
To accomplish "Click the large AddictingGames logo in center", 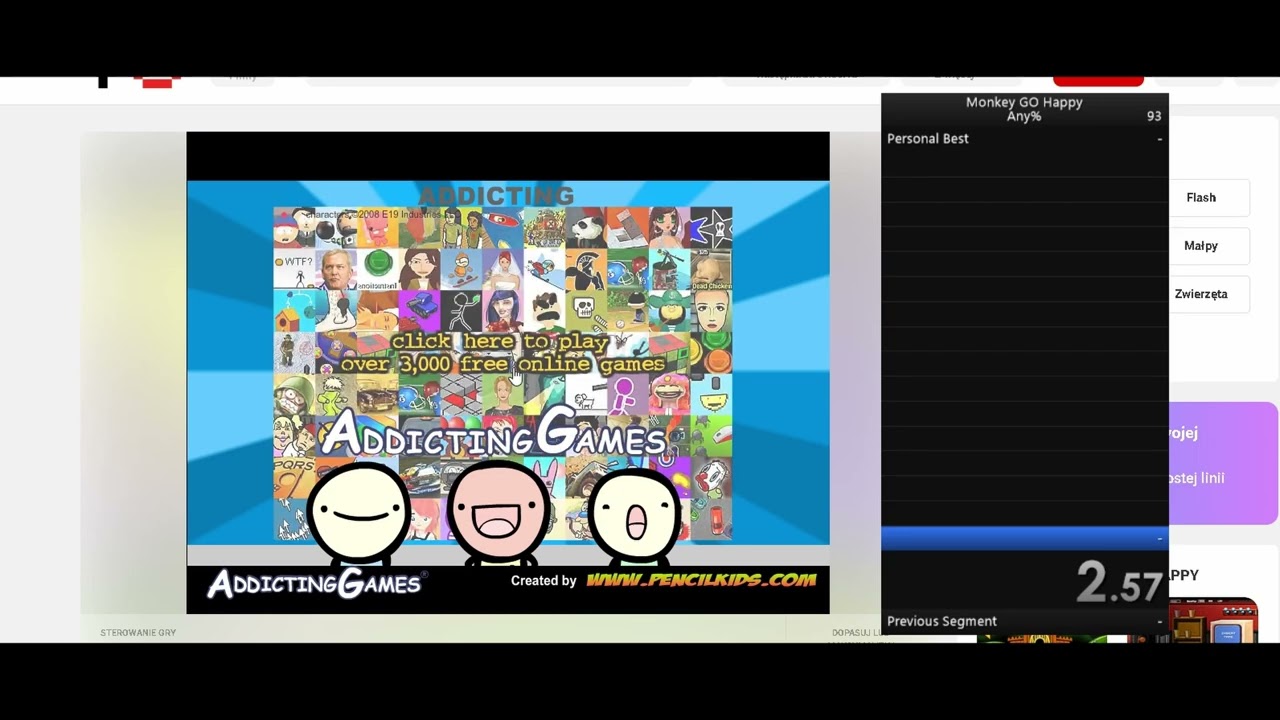I will pyautogui.click(x=494, y=434).
